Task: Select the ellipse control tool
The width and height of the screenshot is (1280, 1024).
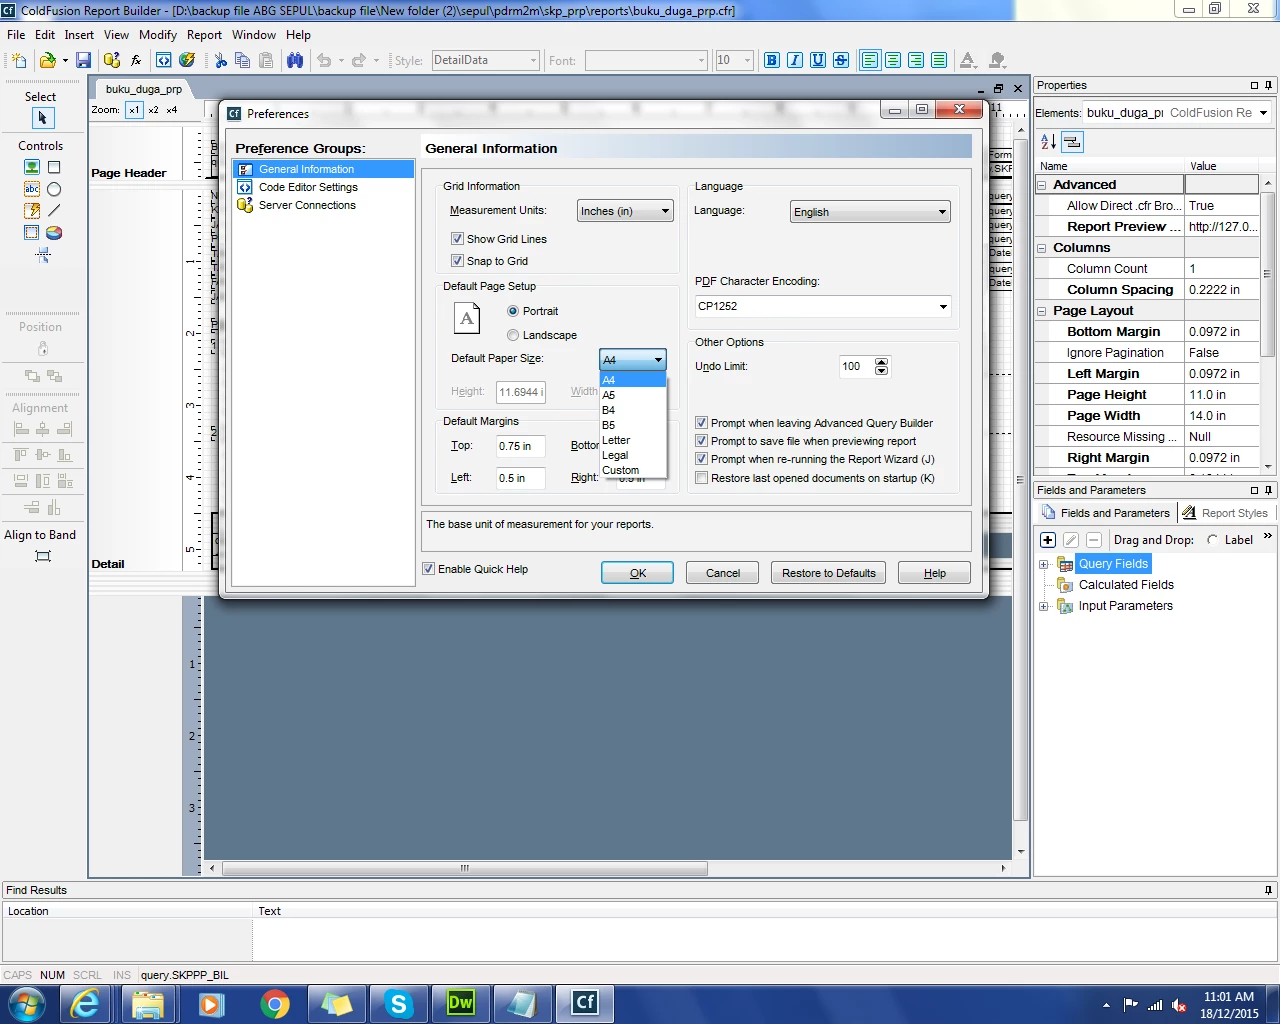Action: coord(54,189)
